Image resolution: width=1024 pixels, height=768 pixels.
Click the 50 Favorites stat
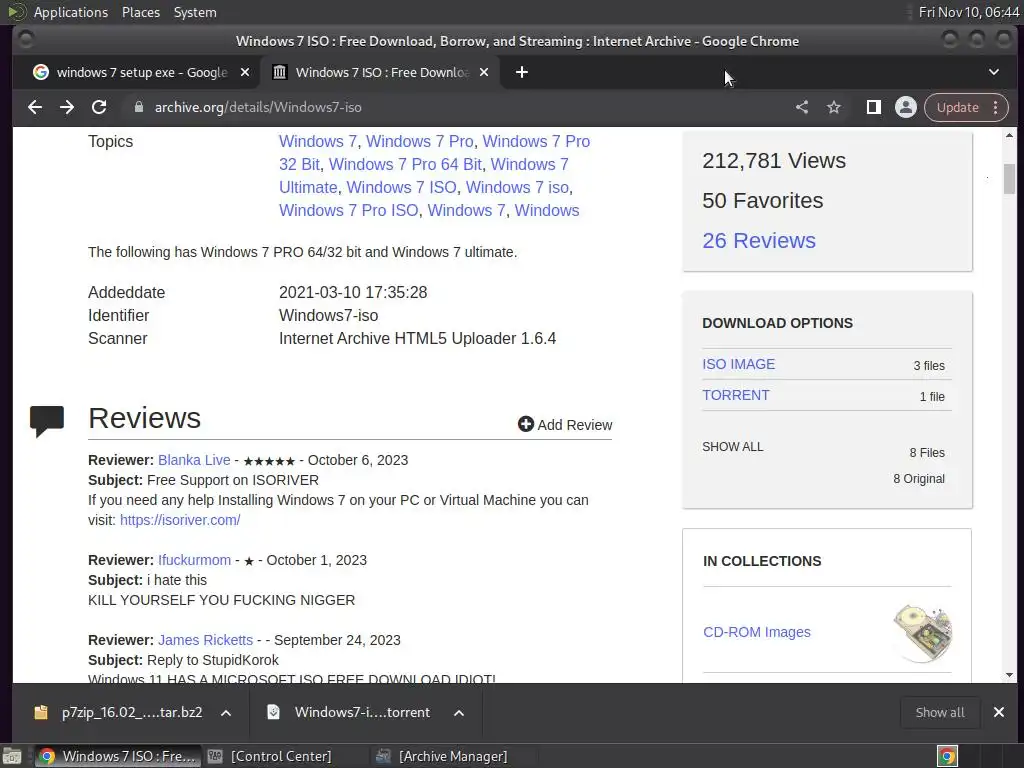(x=762, y=200)
